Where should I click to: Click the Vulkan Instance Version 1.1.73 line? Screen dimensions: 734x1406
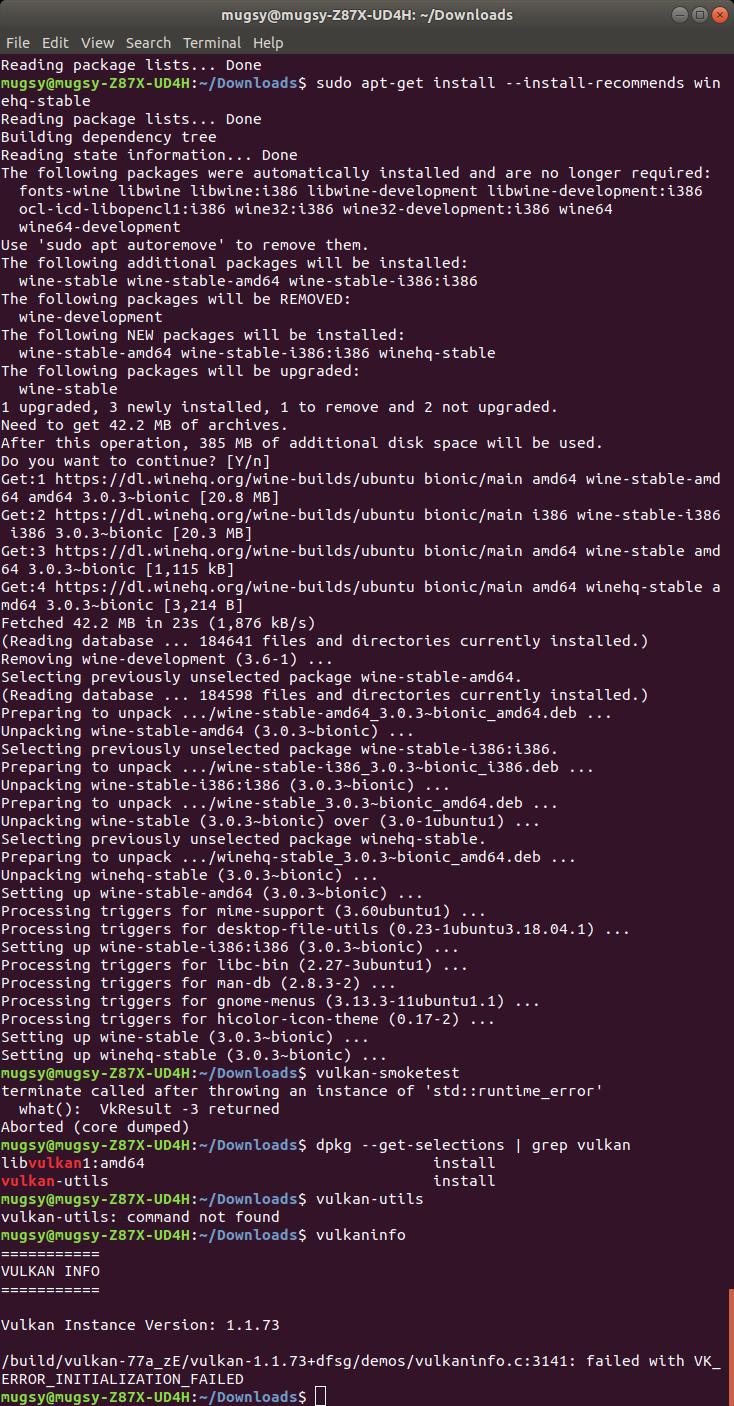[140, 1325]
